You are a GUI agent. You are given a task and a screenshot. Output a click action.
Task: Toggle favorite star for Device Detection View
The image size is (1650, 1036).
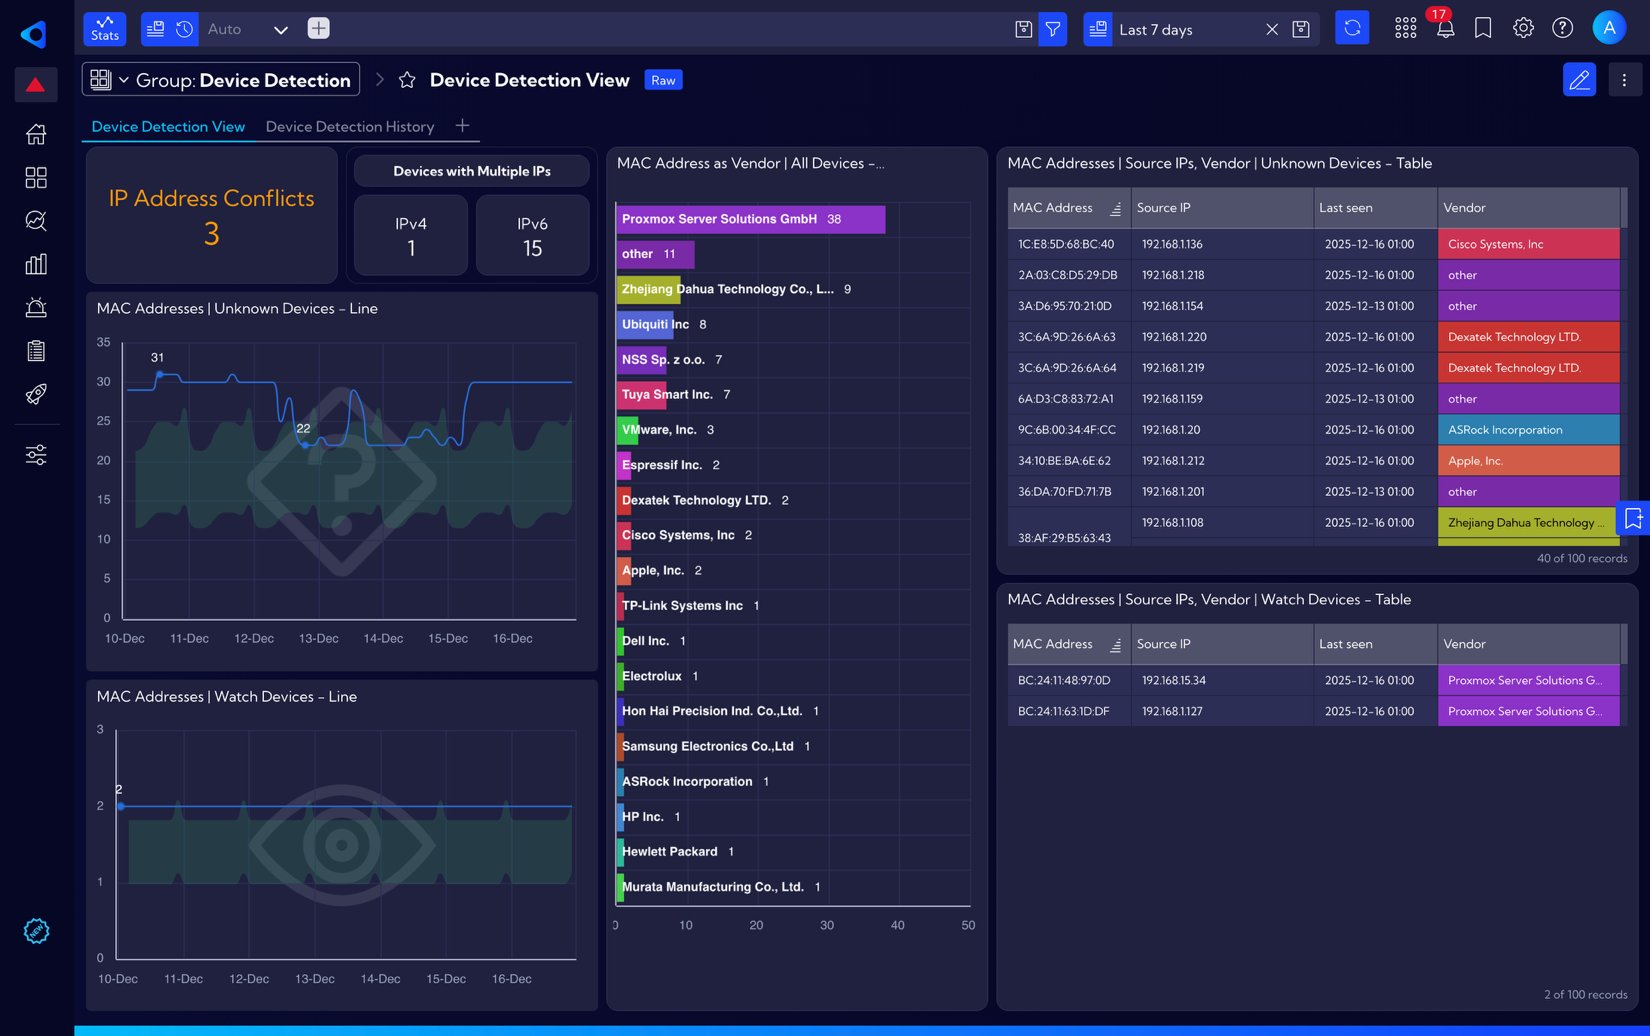tap(407, 80)
